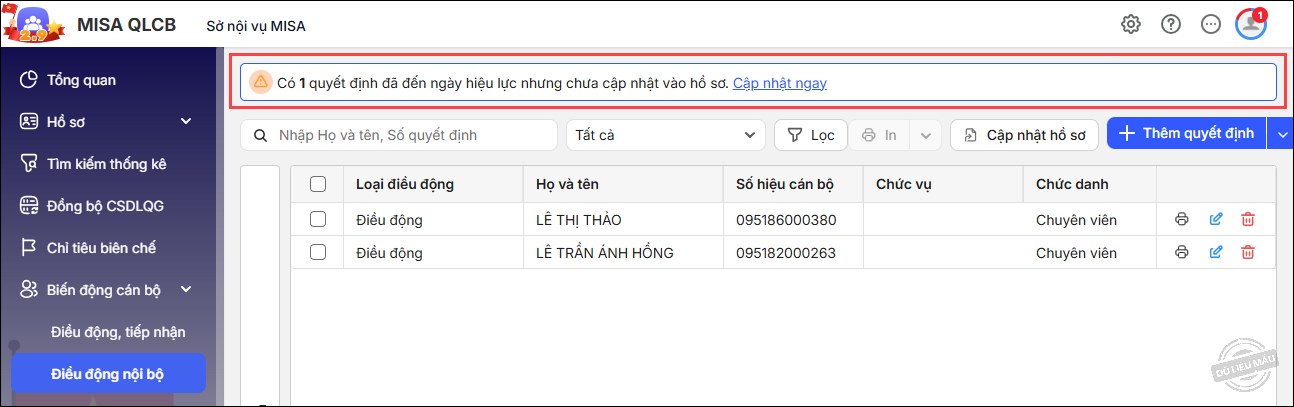Tick the checkbox for LÊ THỊ THẢO
1294x407 pixels.
(x=318, y=220)
